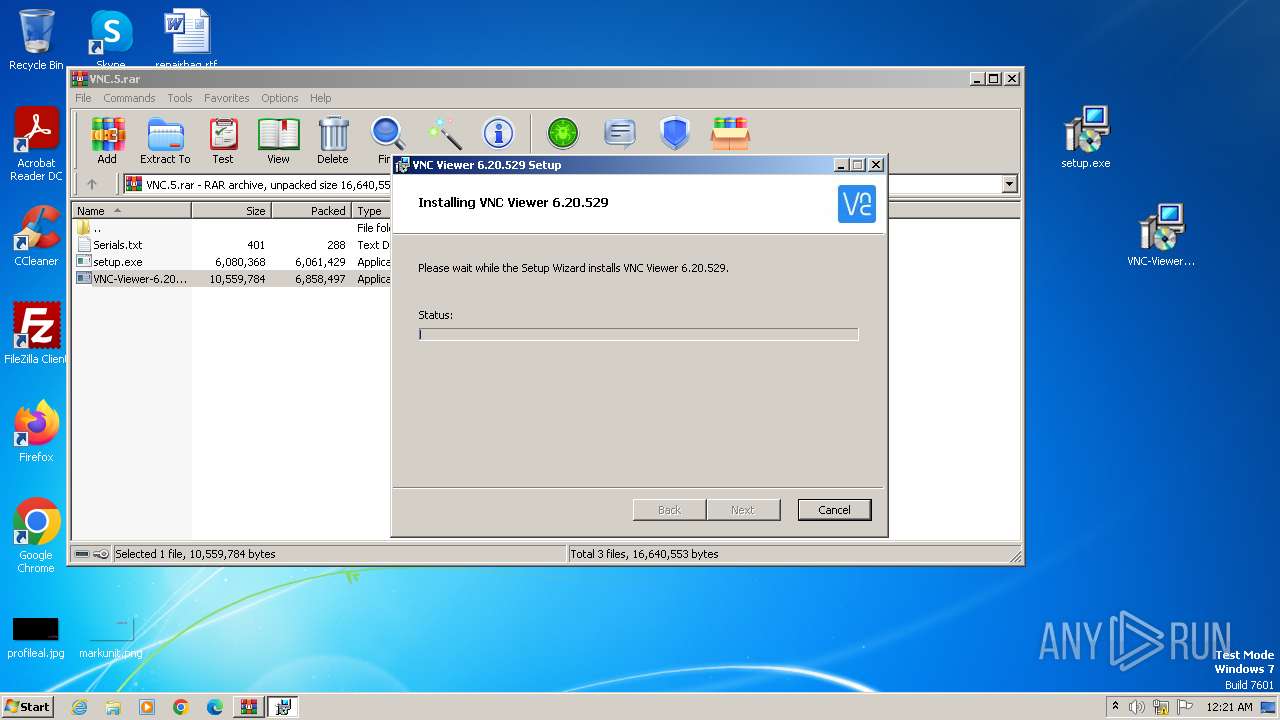Open the Windows Start menu

(x=28, y=706)
